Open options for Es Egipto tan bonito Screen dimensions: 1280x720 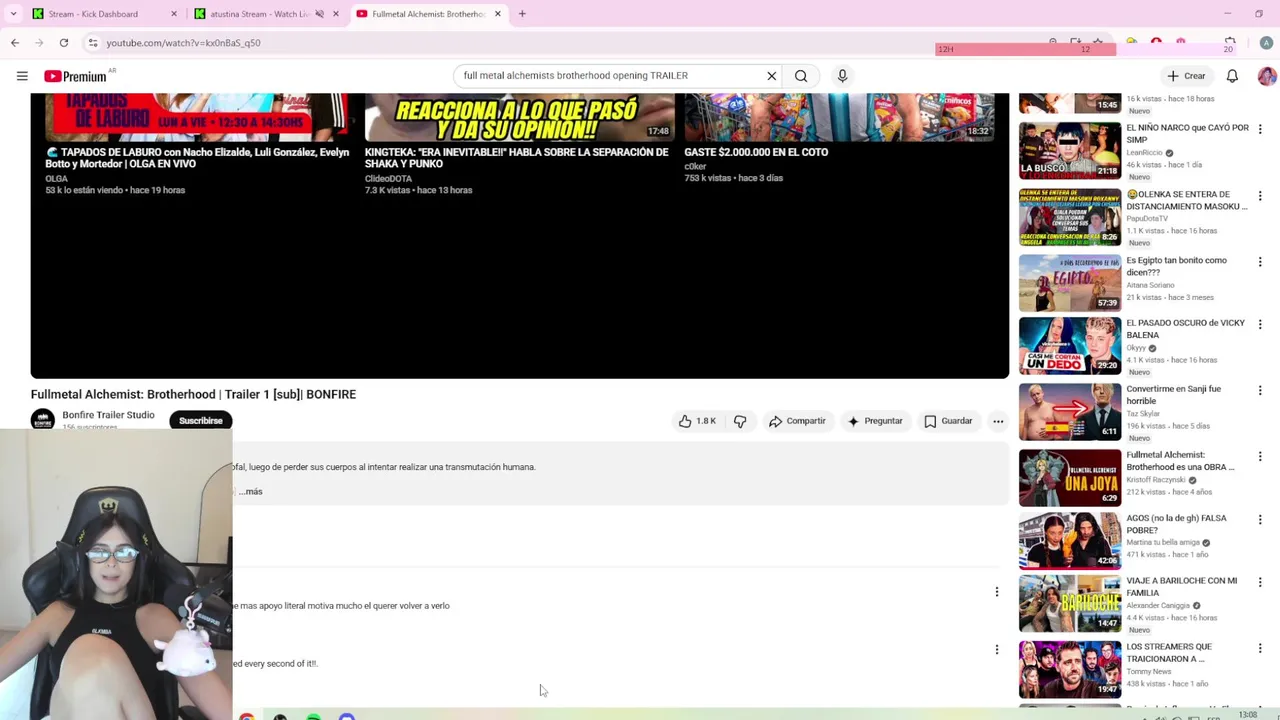(x=1260, y=262)
